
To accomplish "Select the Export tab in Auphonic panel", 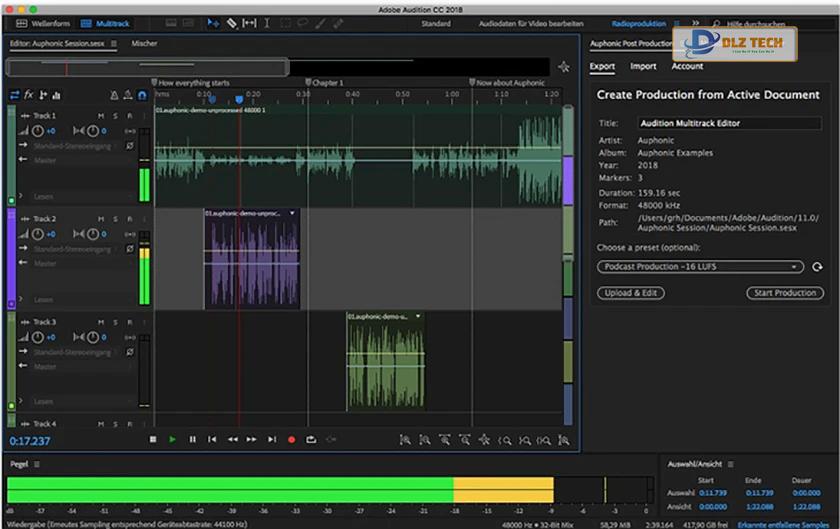I will 602,66.
